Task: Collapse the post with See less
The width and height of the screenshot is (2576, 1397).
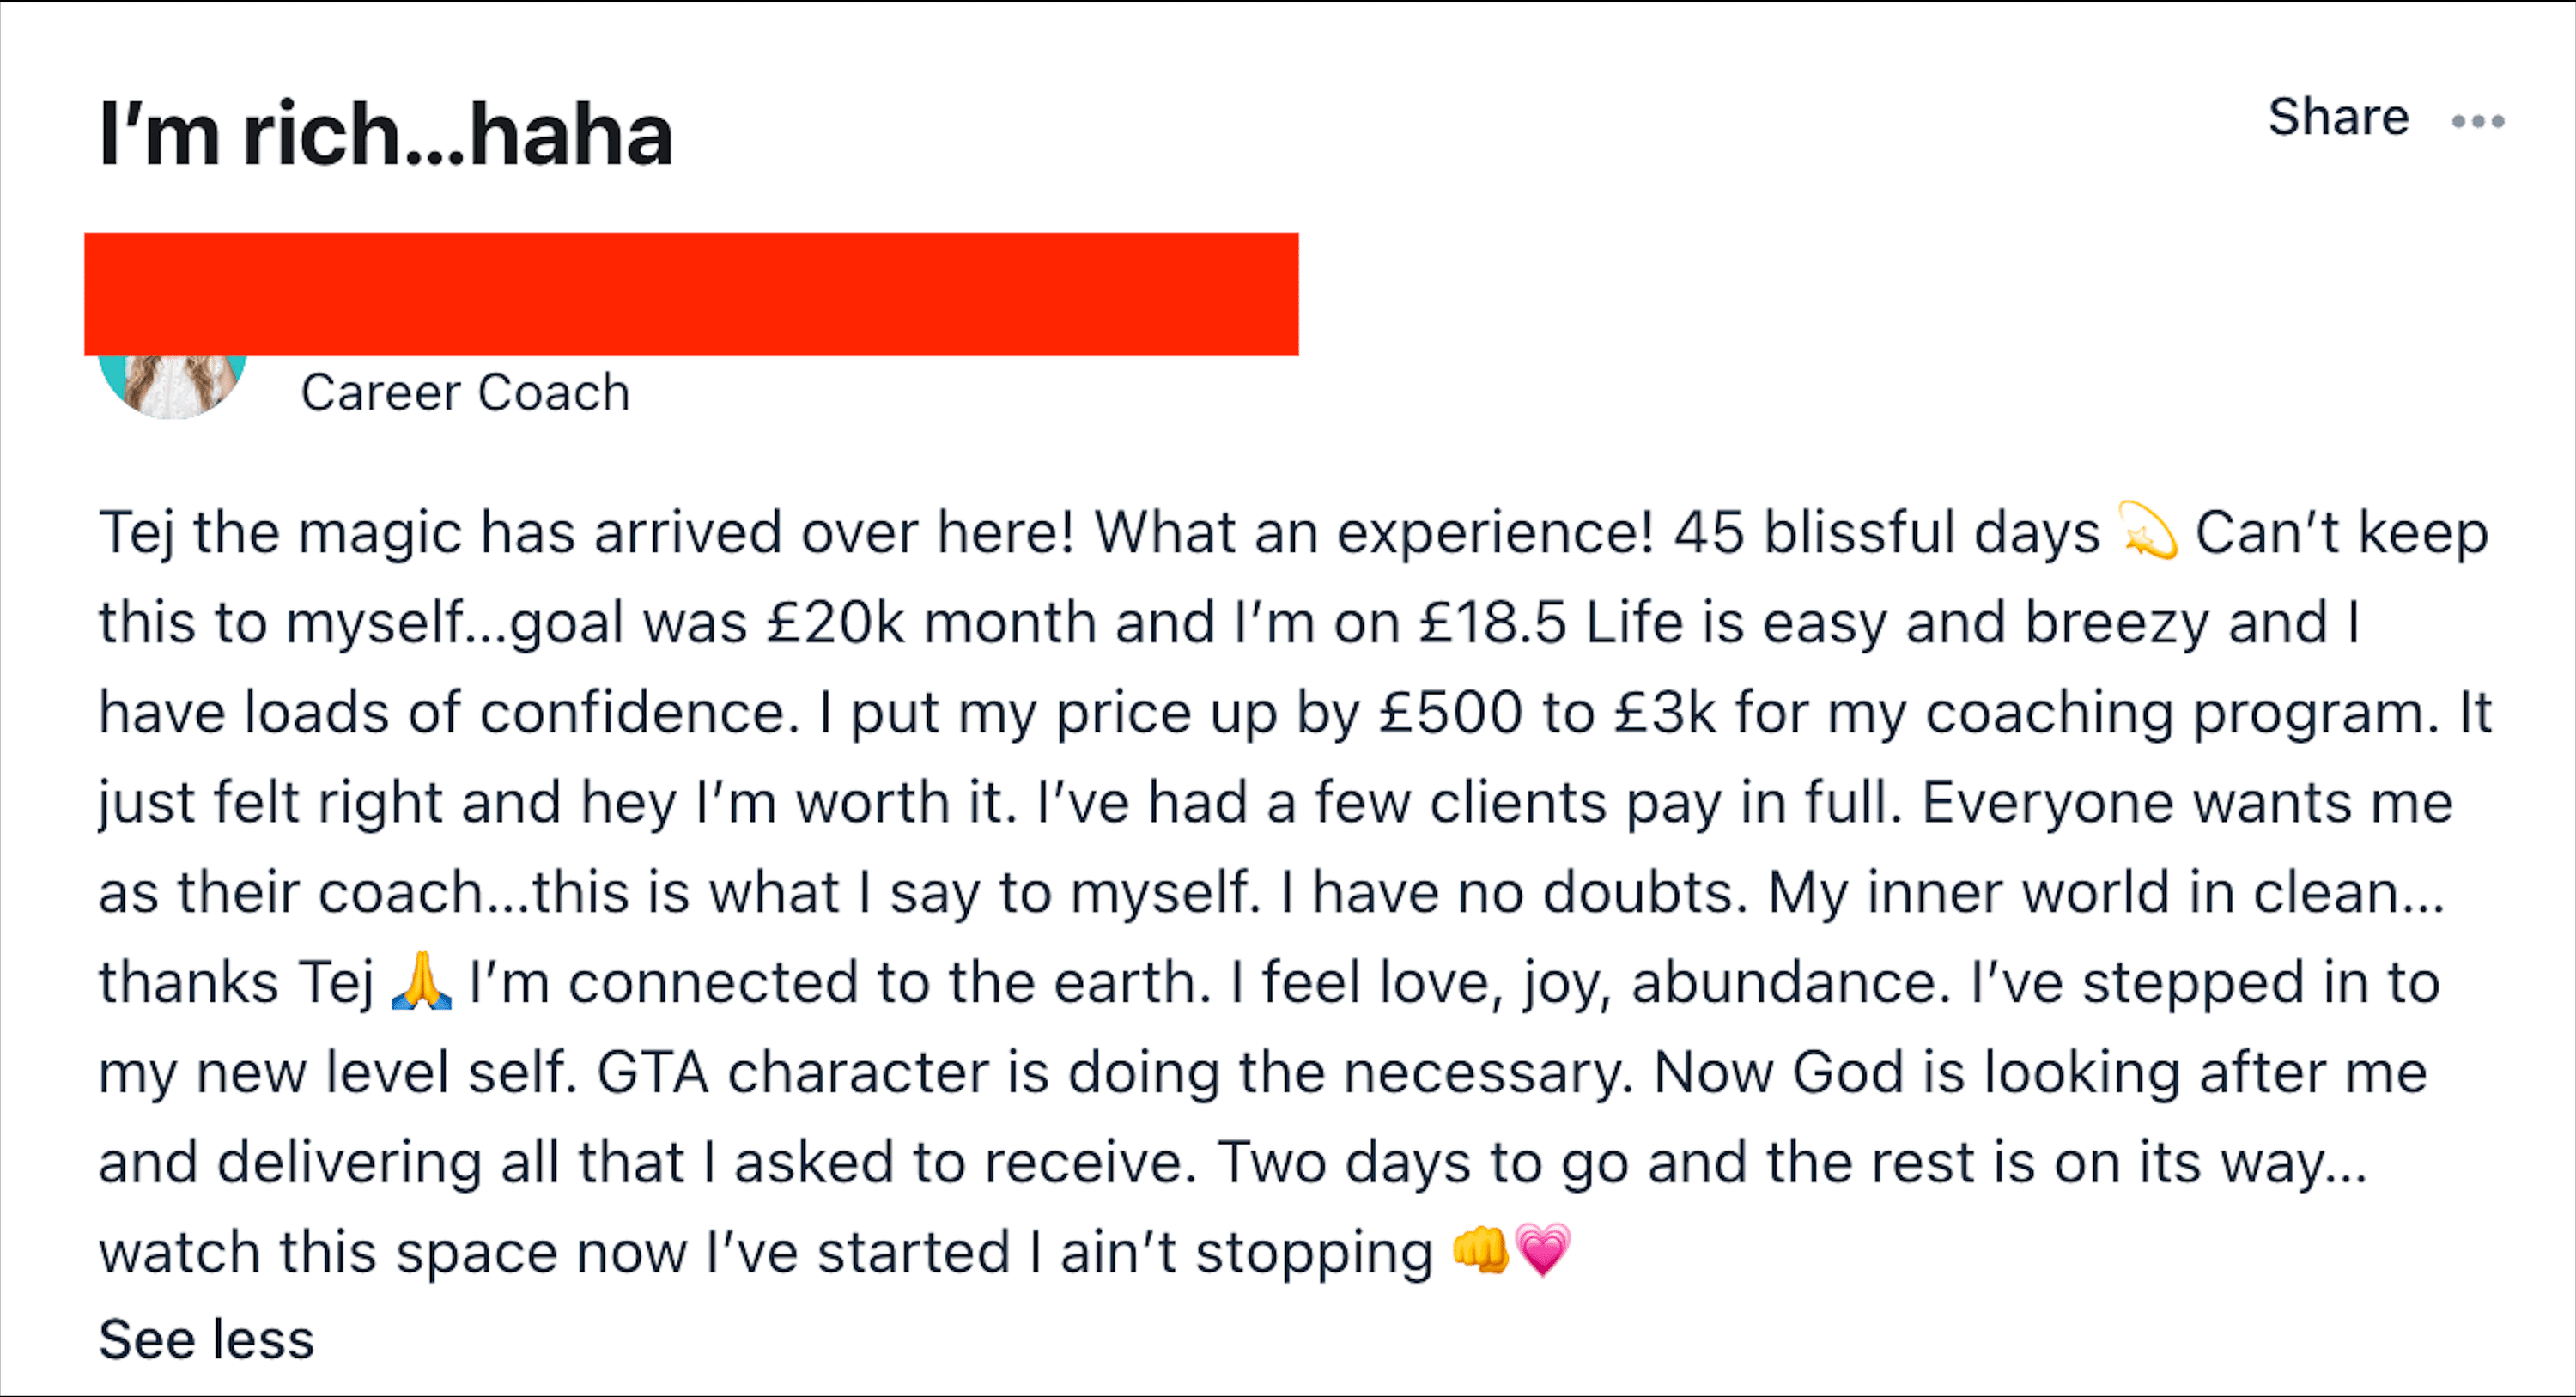Action: pyautogui.click(x=206, y=1339)
